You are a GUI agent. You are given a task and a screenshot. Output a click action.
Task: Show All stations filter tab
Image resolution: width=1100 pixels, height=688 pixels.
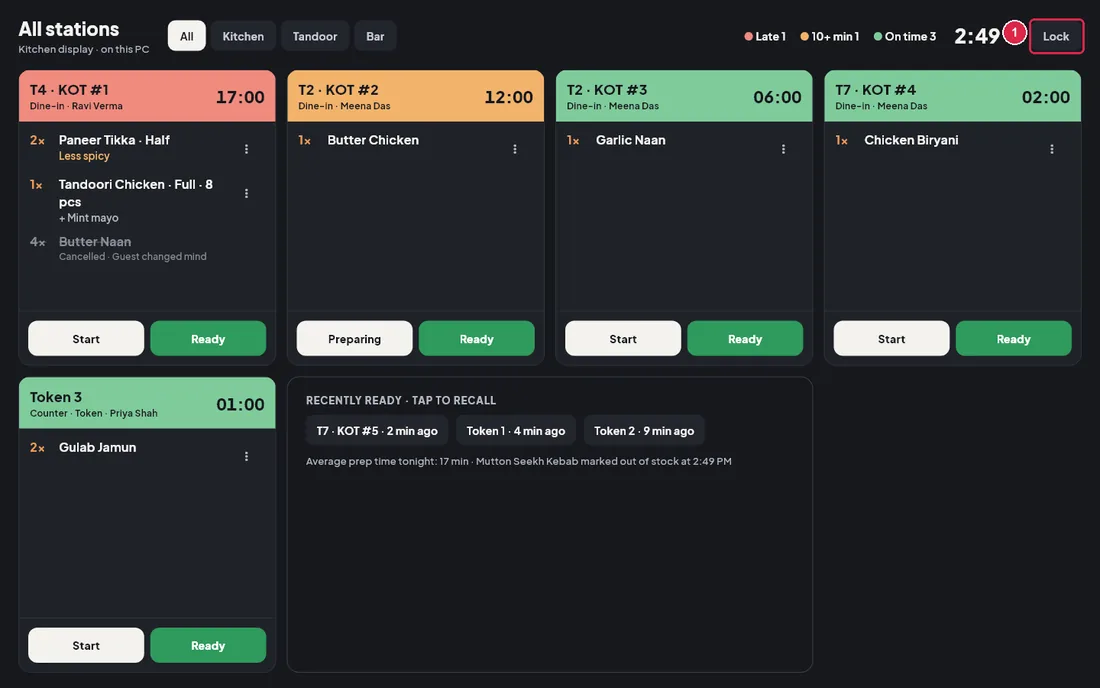(187, 36)
